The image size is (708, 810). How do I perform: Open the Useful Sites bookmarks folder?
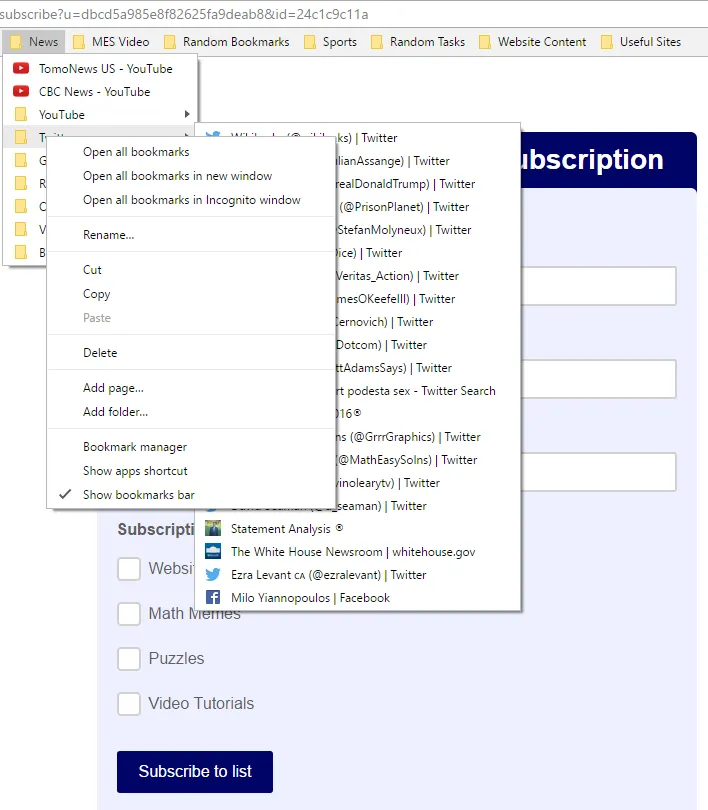pos(641,42)
